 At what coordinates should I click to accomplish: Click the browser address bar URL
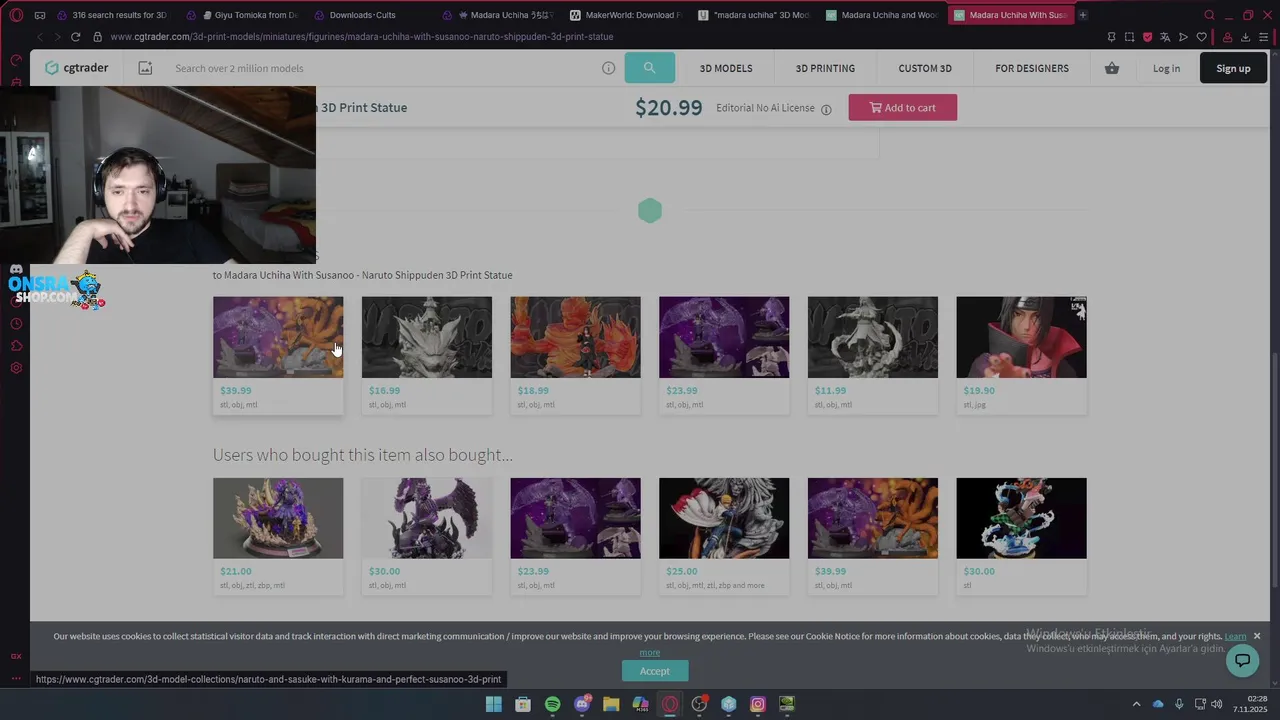pos(362,37)
